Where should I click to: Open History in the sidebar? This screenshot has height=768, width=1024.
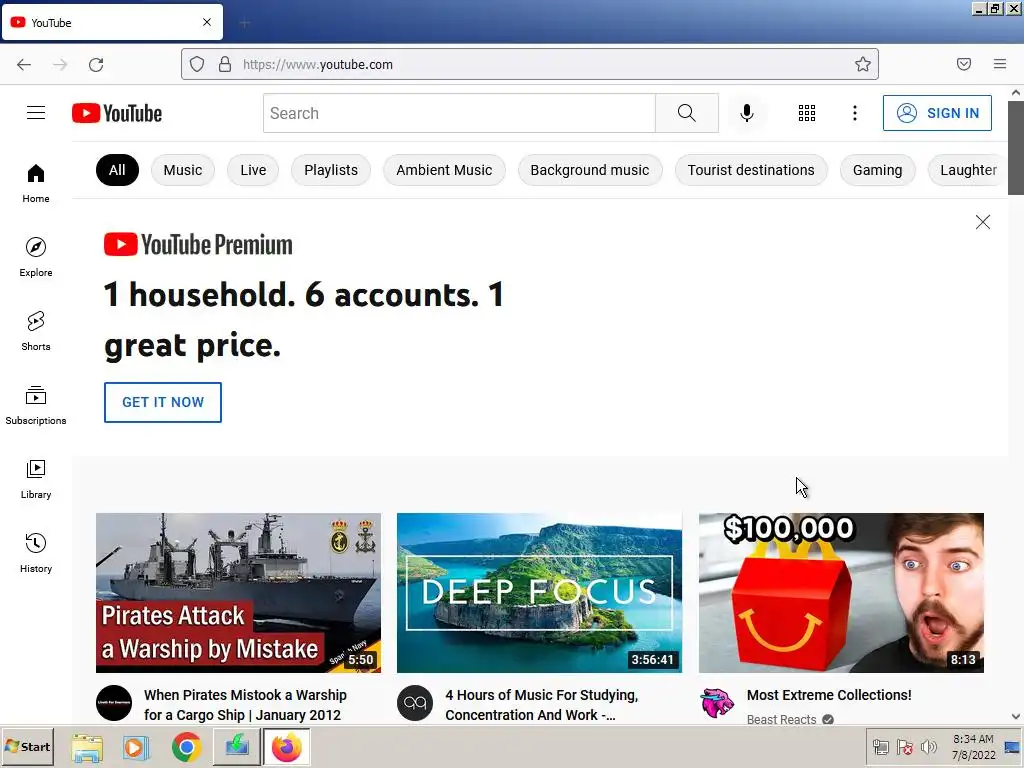click(x=36, y=553)
